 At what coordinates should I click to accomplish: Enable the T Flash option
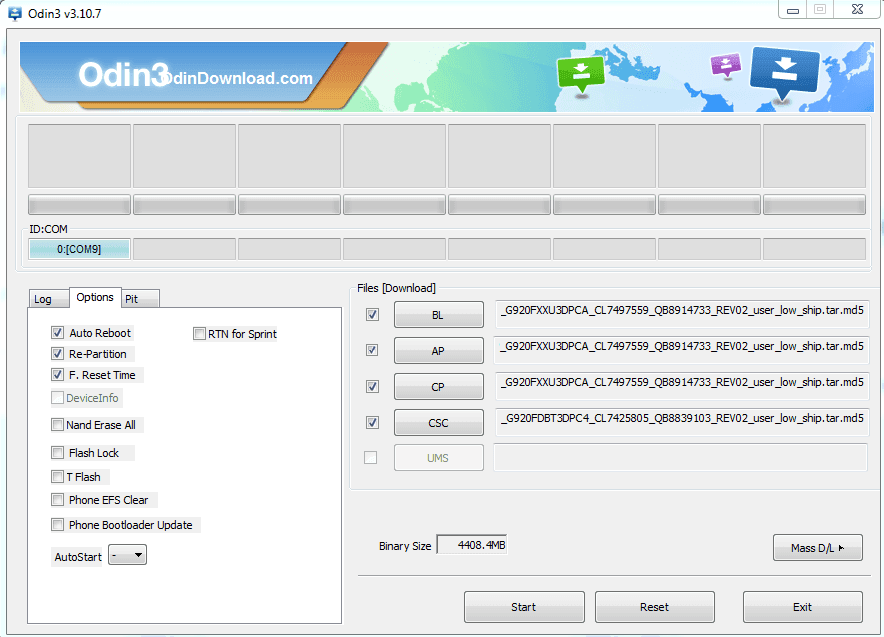click(x=58, y=477)
